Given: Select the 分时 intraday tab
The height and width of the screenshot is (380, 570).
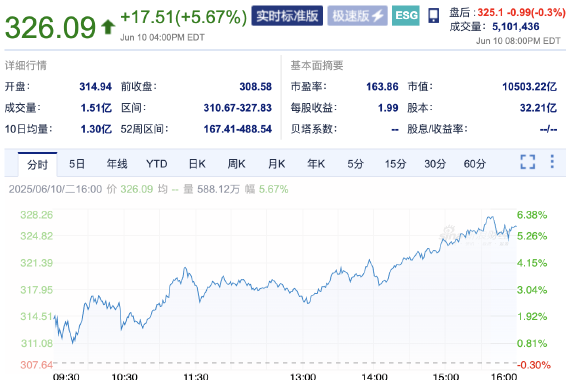Looking at the screenshot, I should tap(37, 164).
